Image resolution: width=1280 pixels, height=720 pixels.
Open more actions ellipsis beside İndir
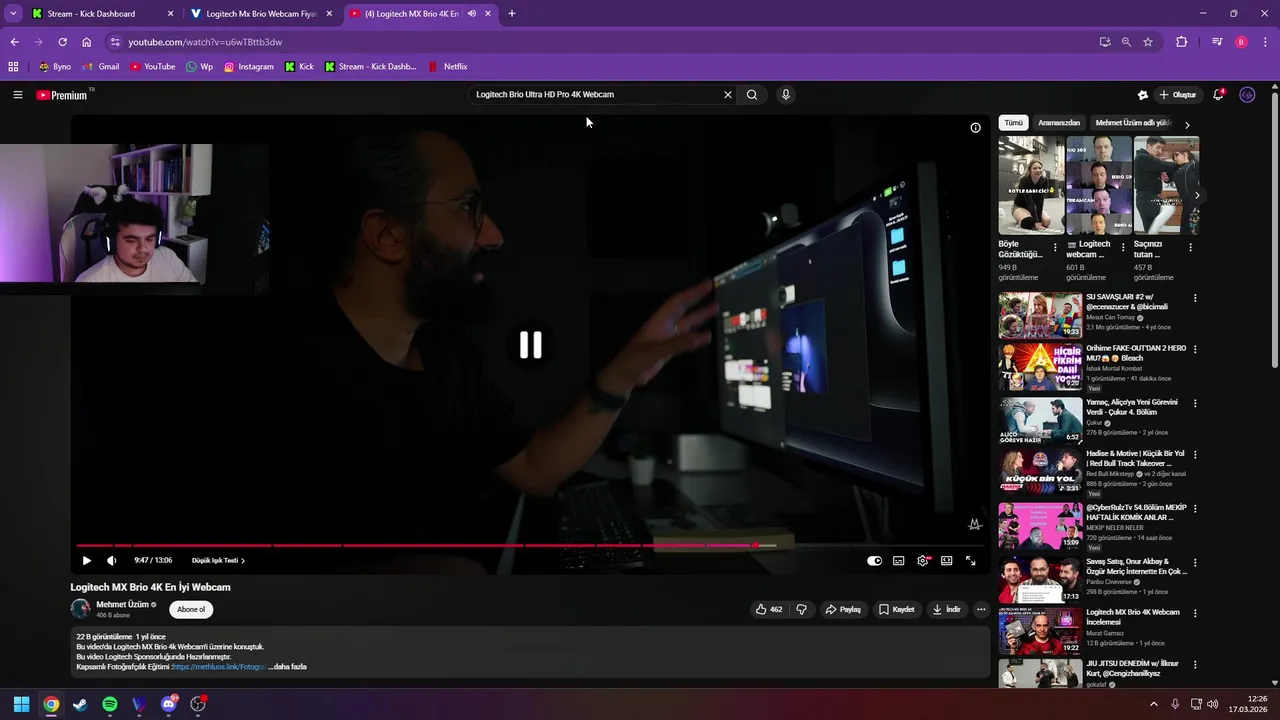point(981,610)
